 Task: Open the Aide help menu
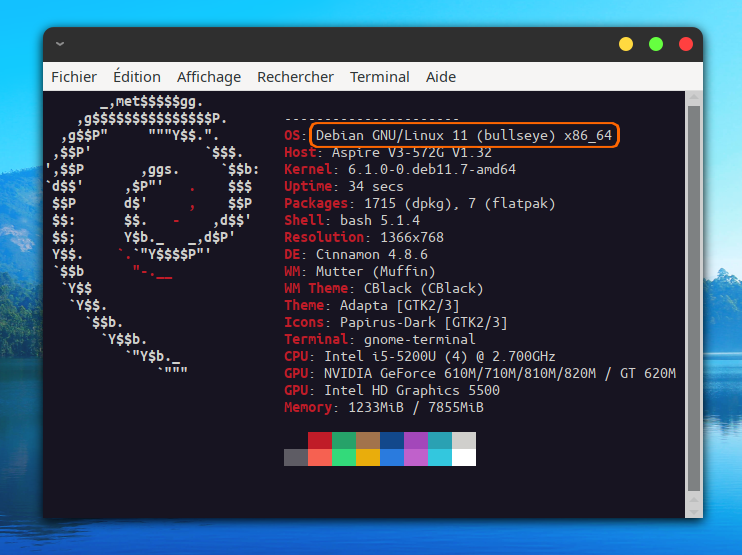(441, 77)
